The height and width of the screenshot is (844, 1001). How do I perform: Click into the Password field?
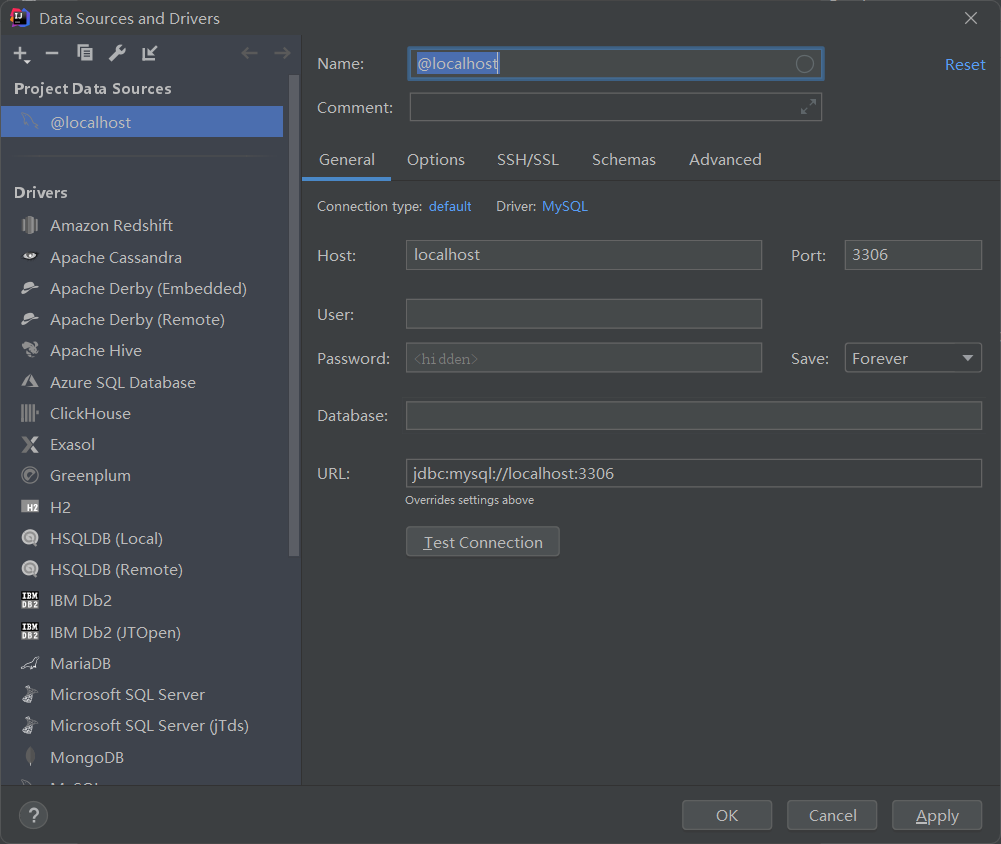point(583,358)
